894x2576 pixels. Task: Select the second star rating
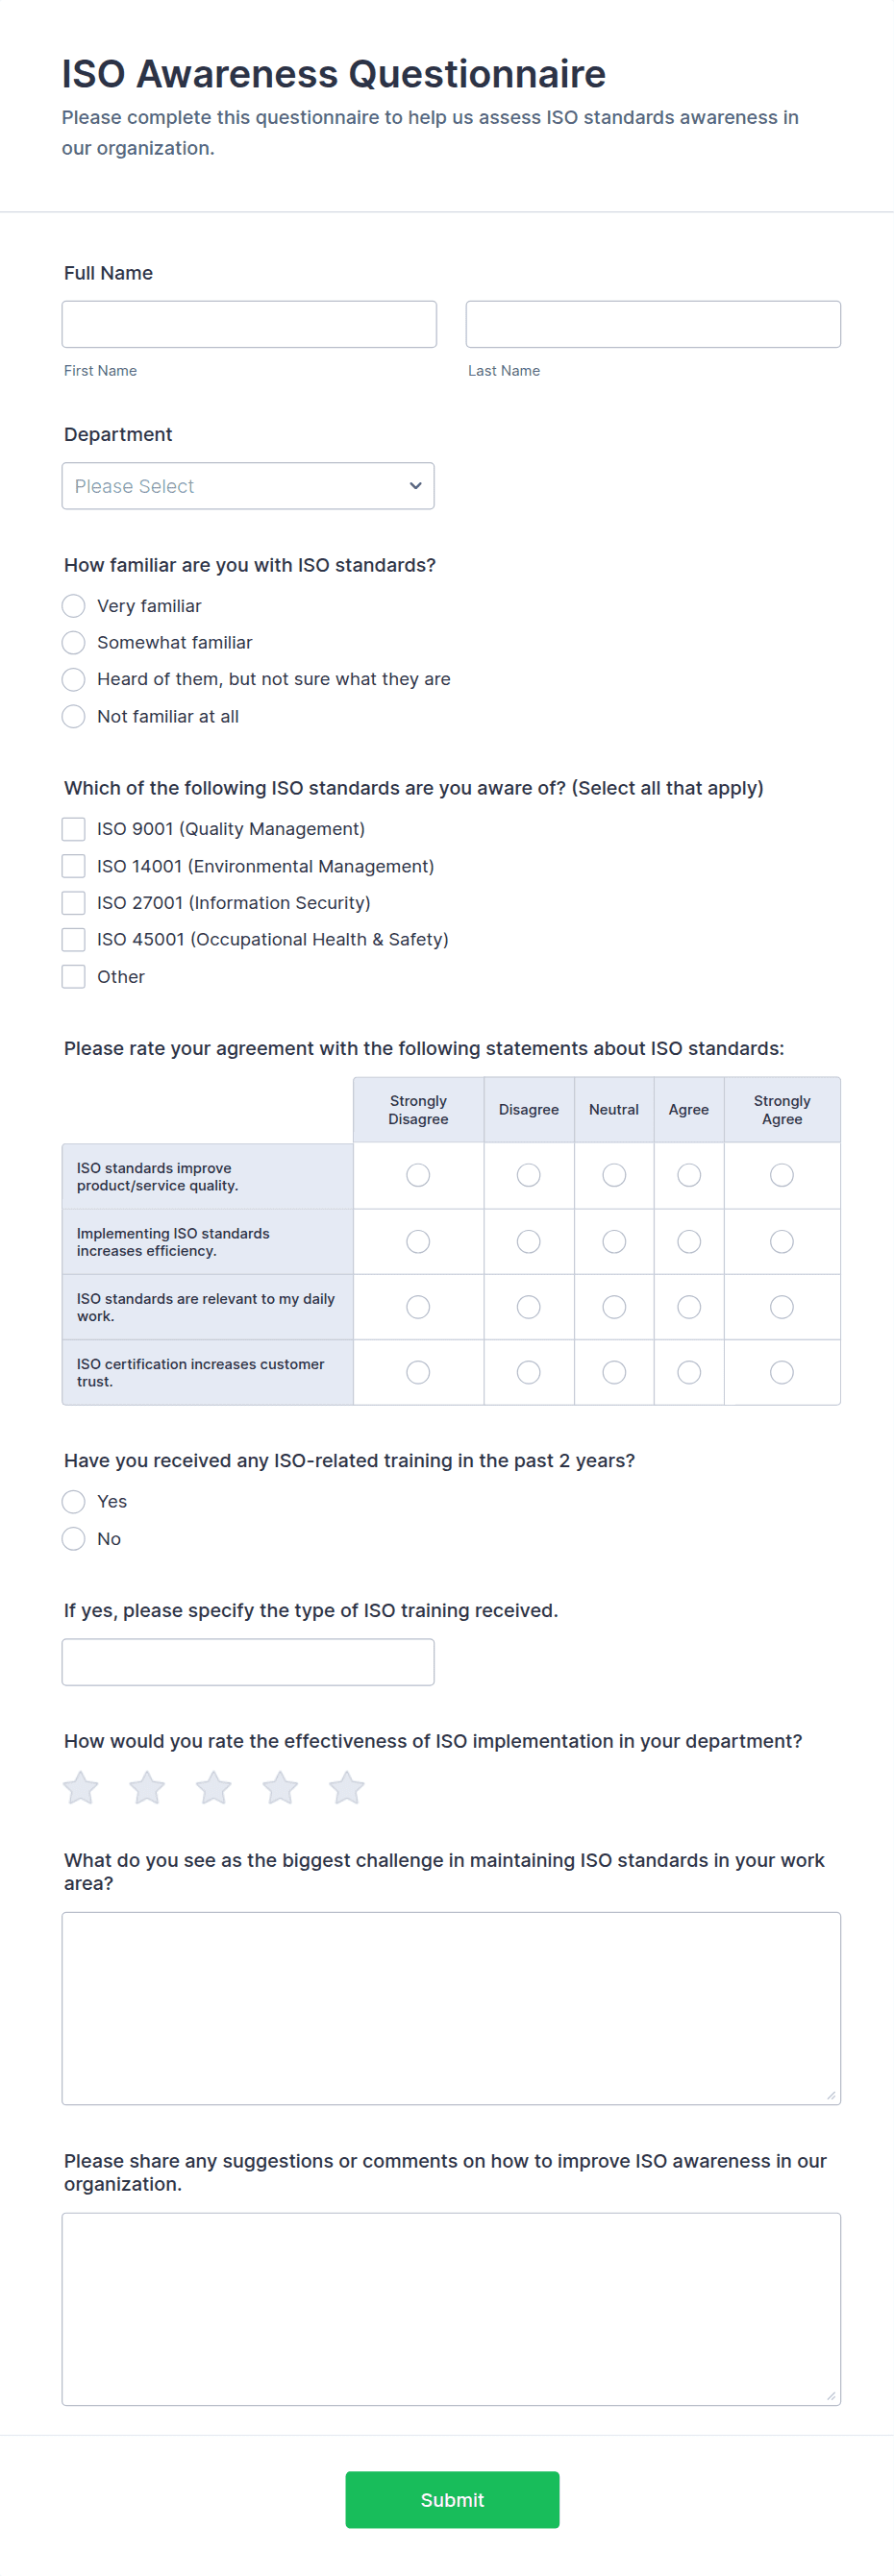click(x=147, y=1787)
